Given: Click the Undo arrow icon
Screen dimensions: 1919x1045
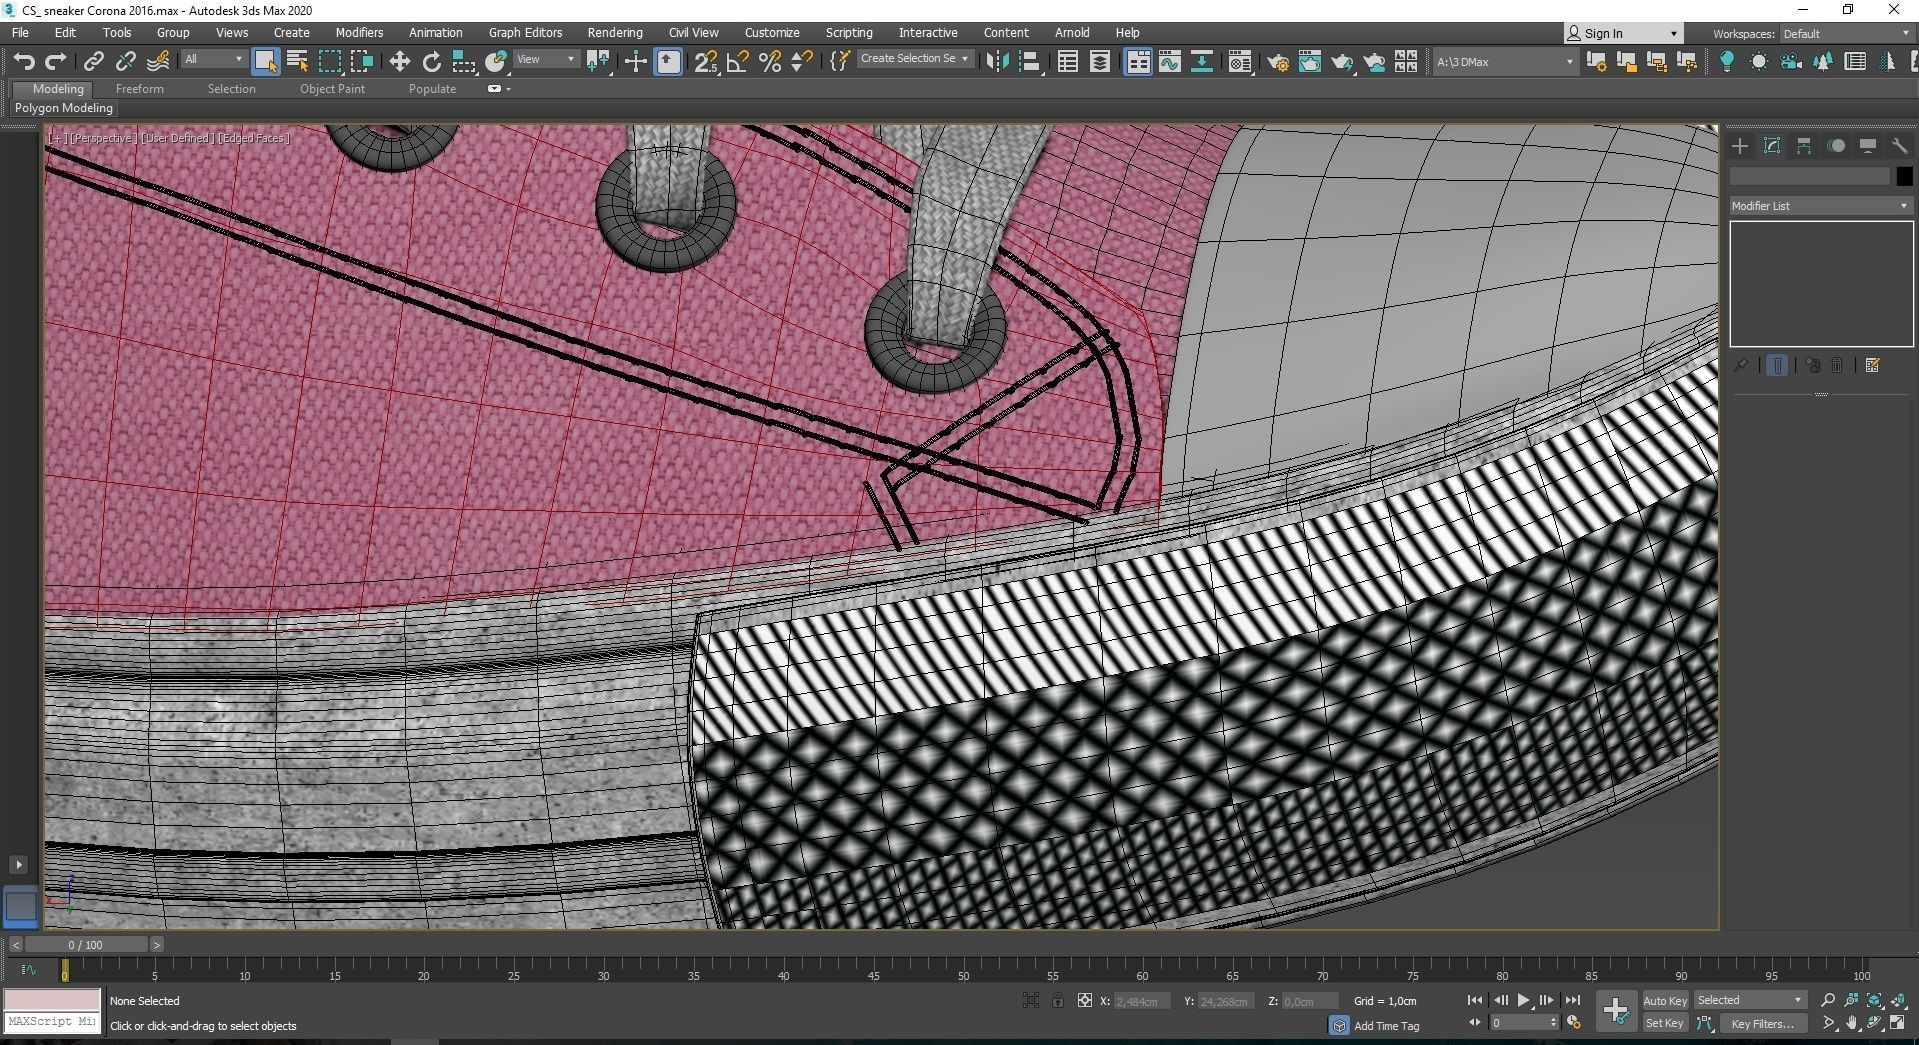Looking at the screenshot, I should [24, 62].
